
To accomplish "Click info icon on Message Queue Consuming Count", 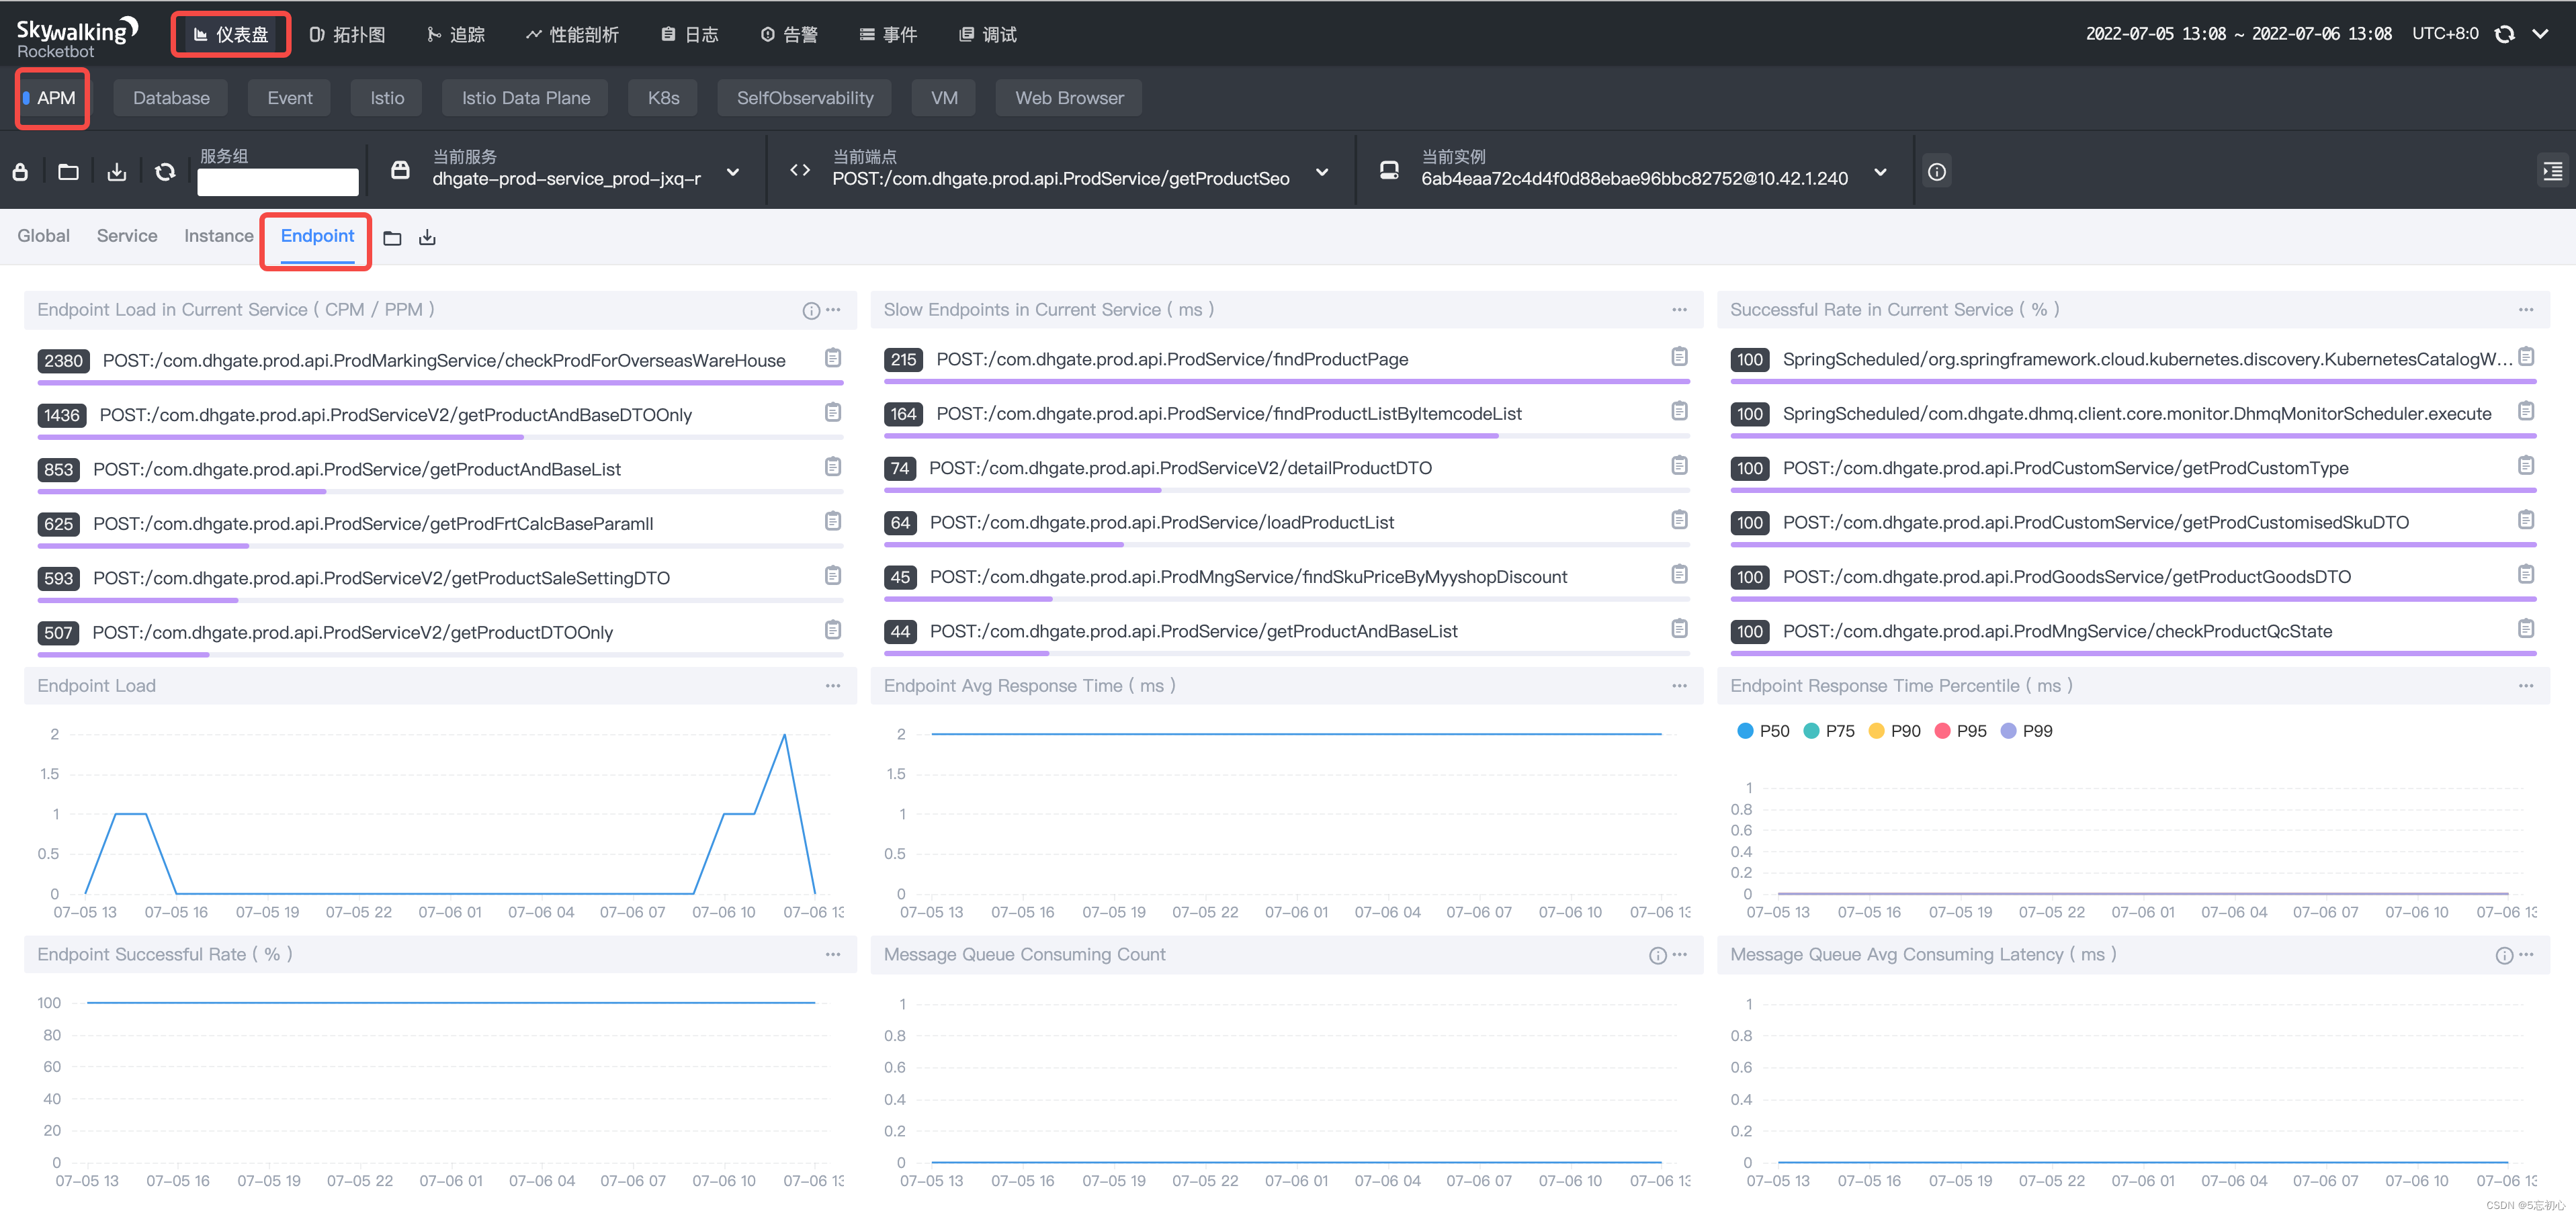I will pos(1658,956).
